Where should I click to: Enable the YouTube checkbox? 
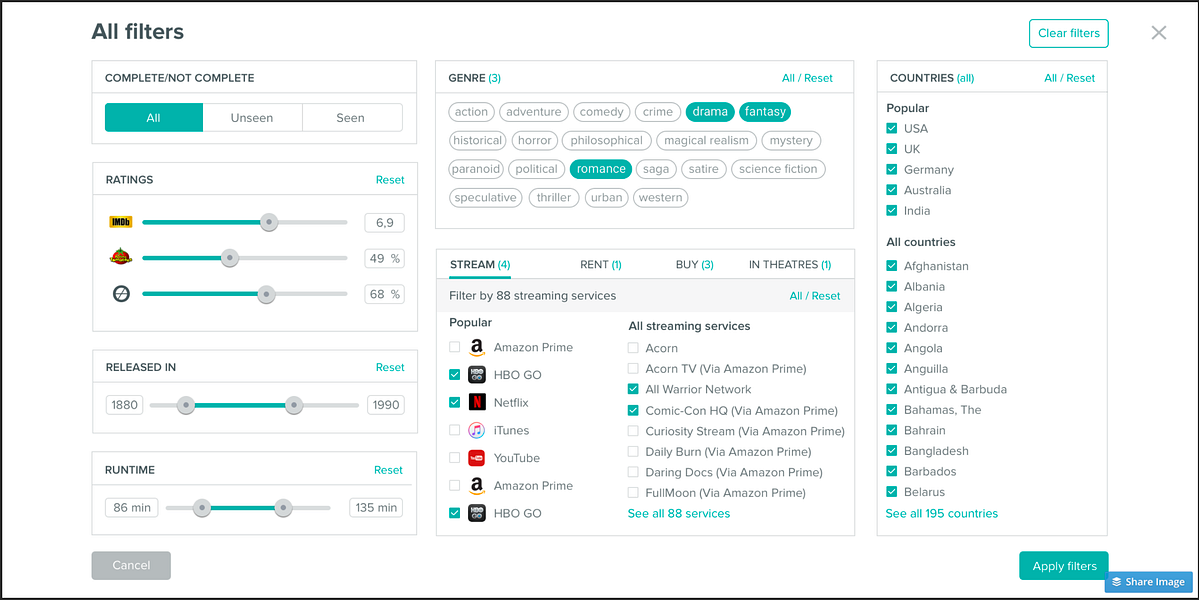click(455, 458)
